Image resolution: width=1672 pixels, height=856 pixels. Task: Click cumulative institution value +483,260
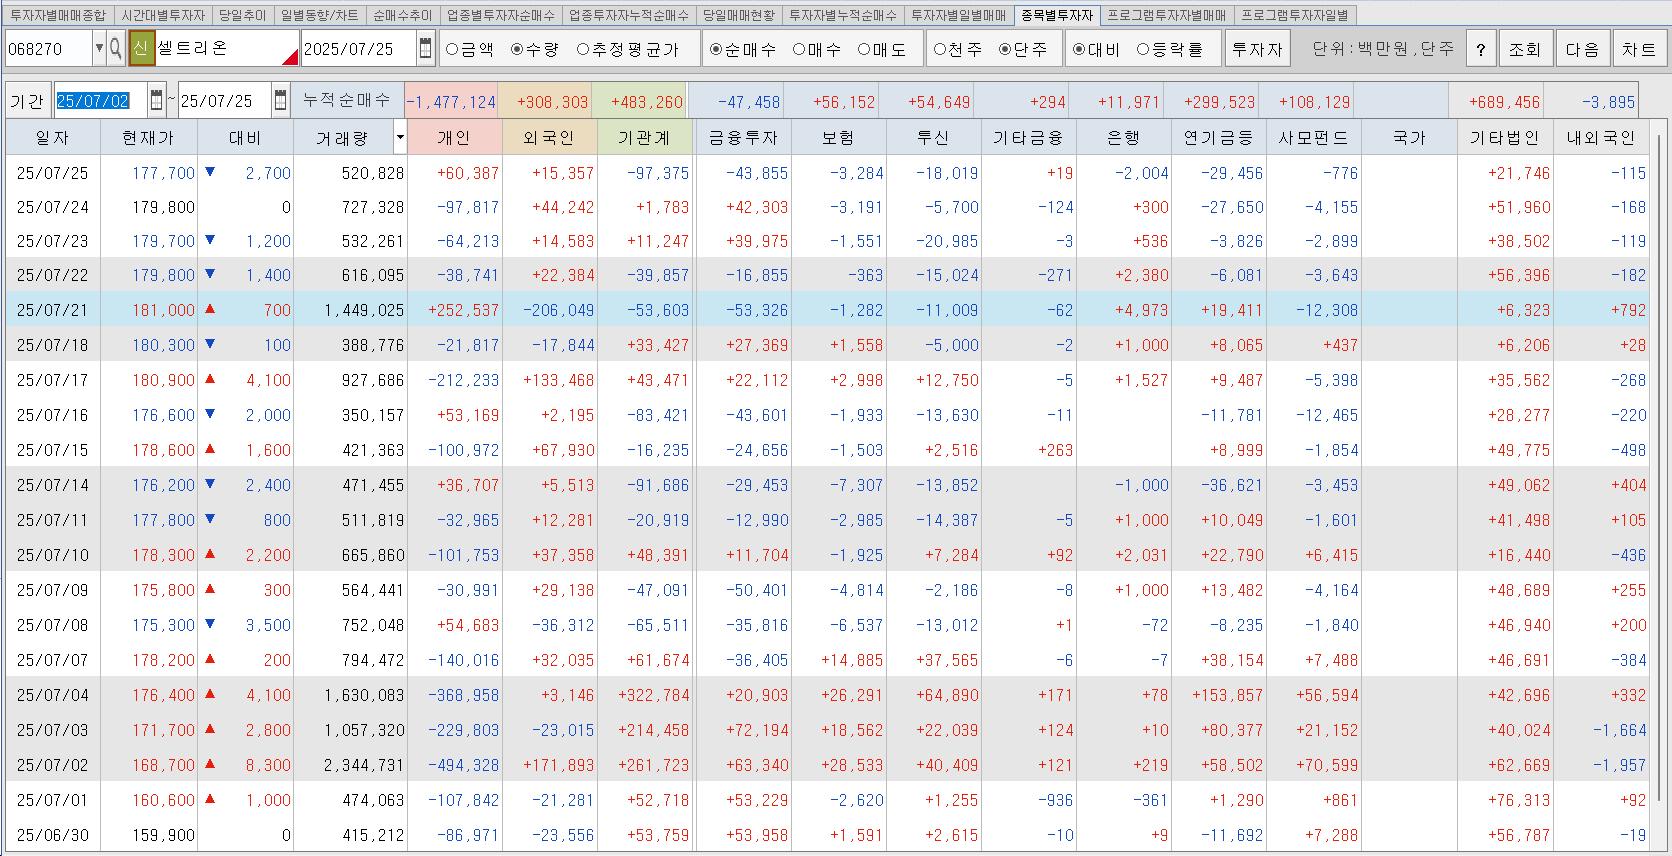click(x=640, y=101)
